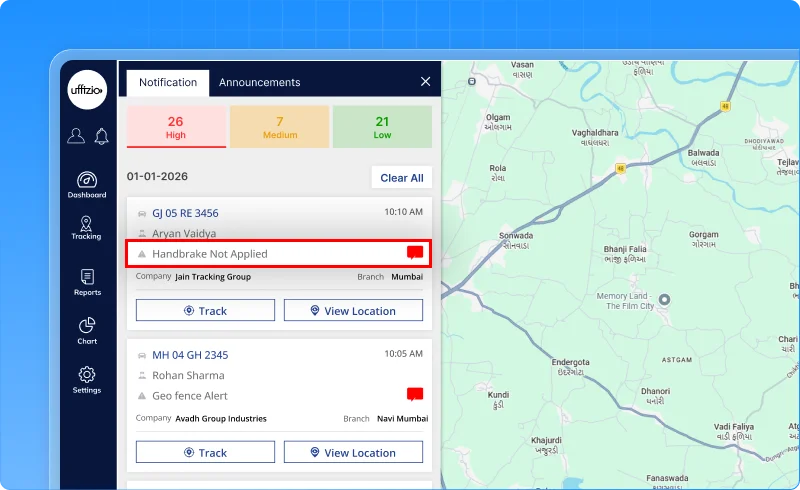This screenshot has width=800, height=490.
Task: Click company name Avadh Group Industries
Action: click(221, 419)
